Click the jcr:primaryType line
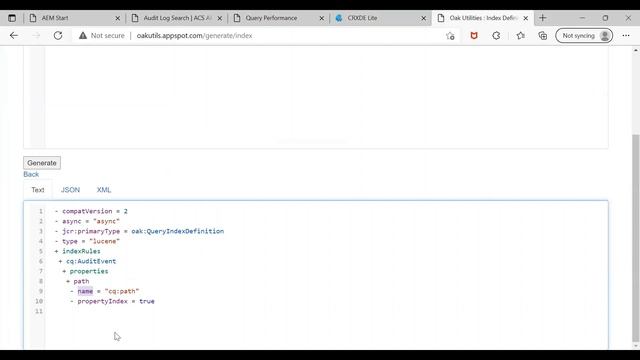 [139, 231]
